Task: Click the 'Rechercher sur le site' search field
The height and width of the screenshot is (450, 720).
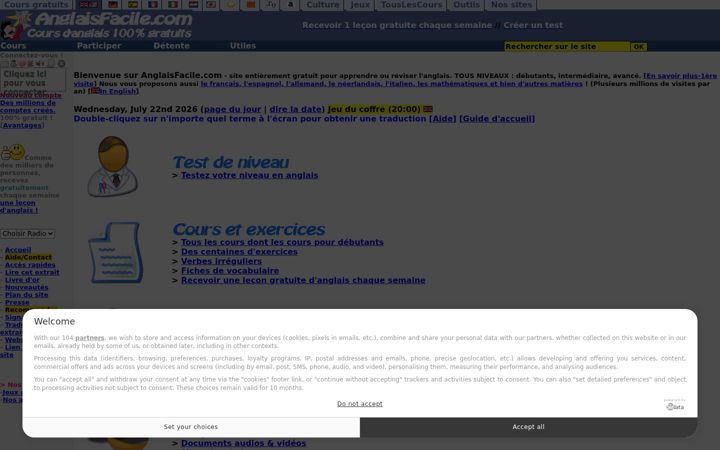Action: click(x=567, y=46)
